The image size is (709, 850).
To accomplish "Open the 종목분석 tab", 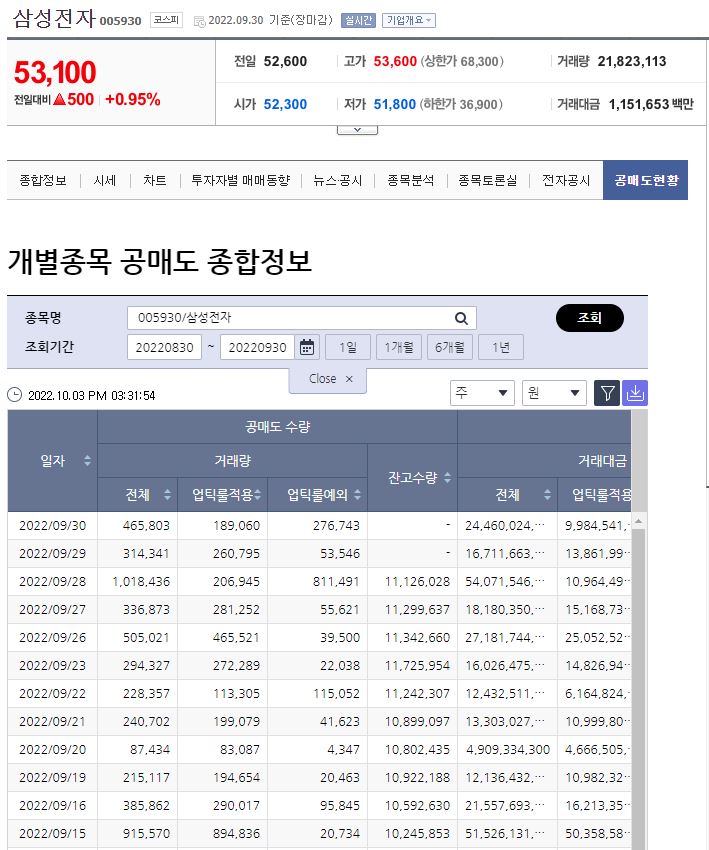I will pos(410,181).
